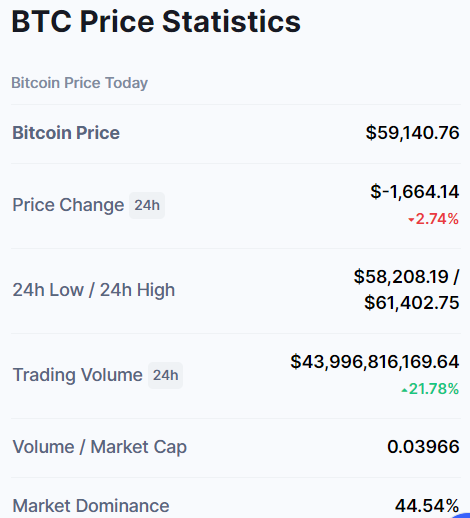Select the 24h badge next to Price Change

pos(147,205)
